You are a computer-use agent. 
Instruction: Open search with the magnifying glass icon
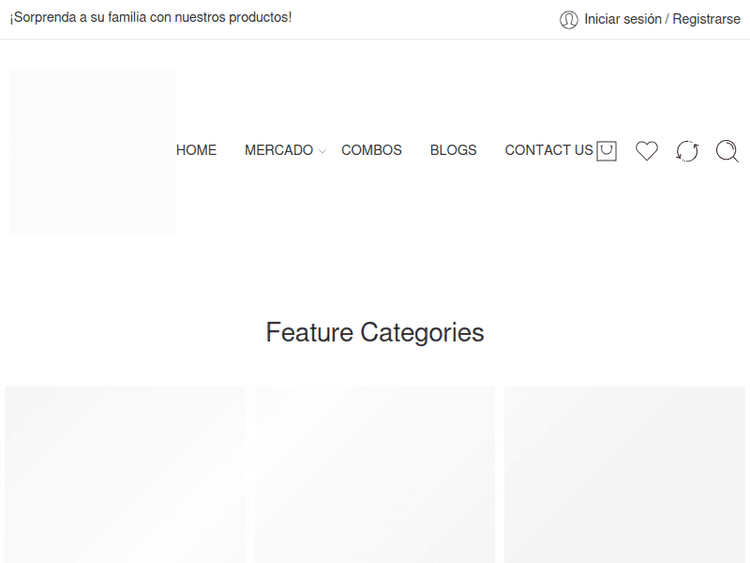[727, 151]
